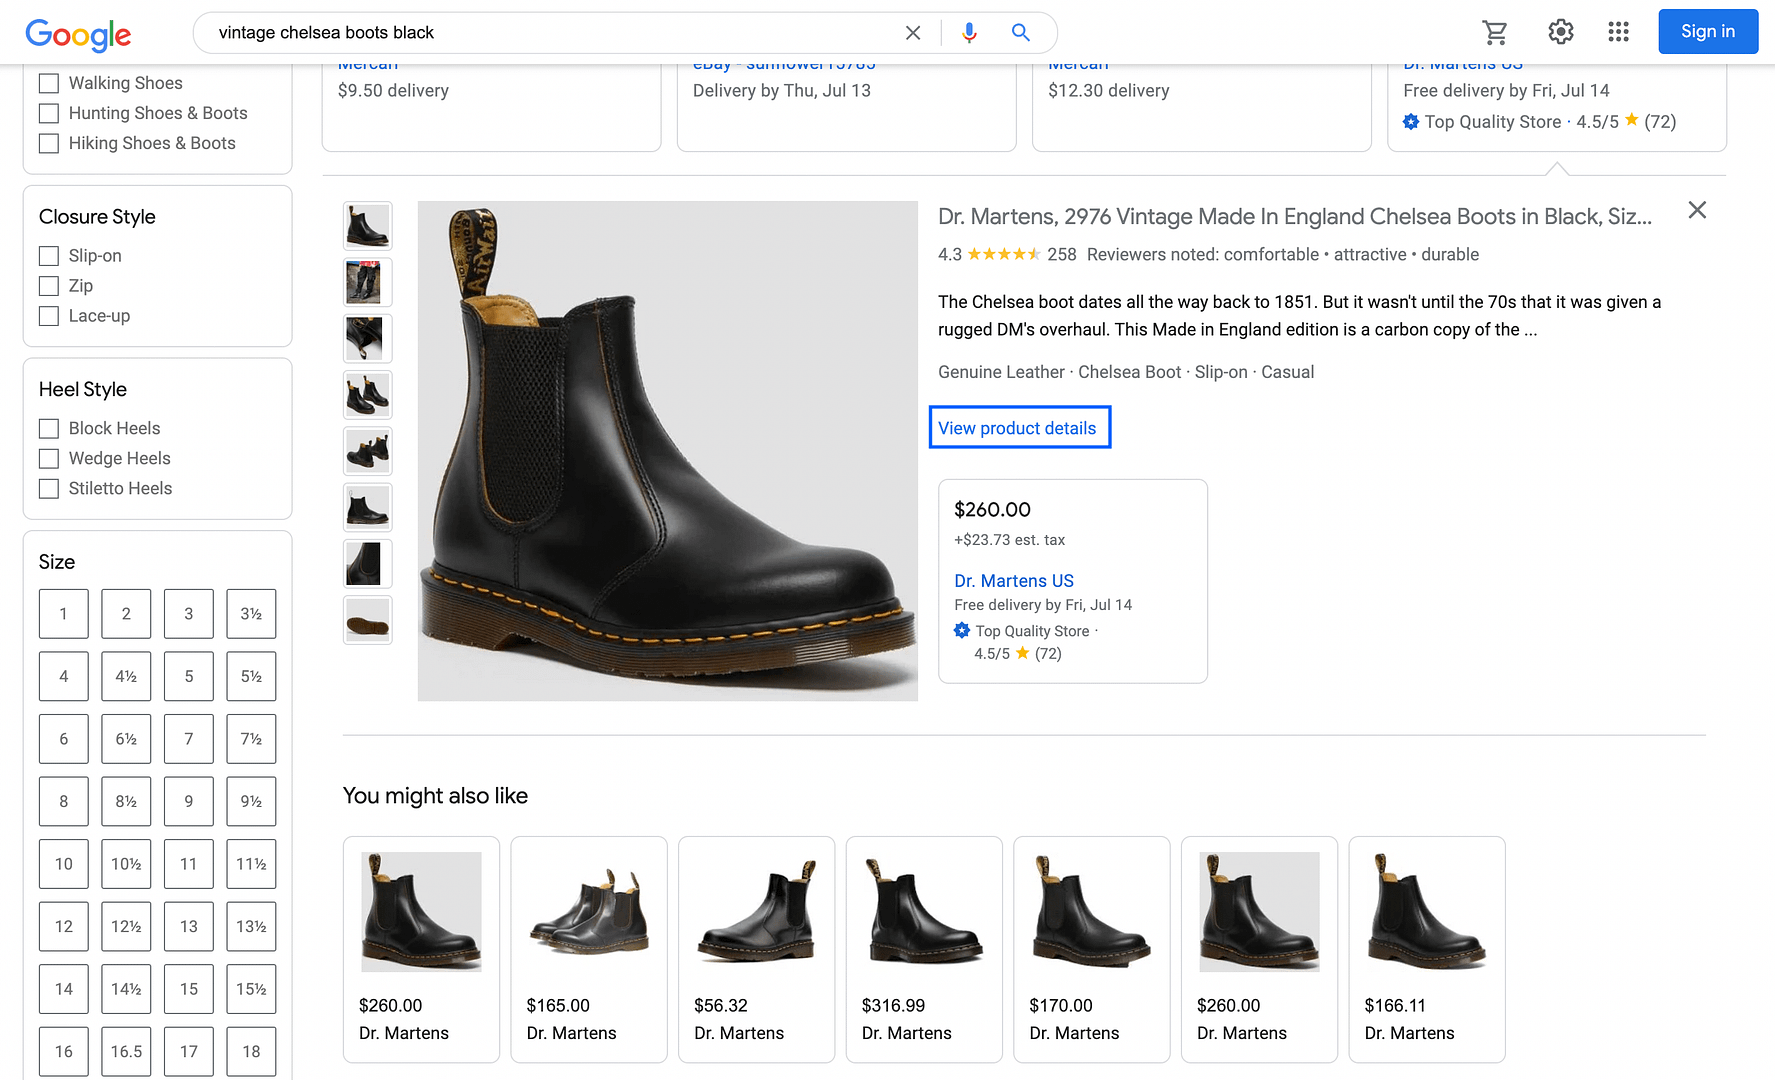Tick the Lace-up checkbox
This screenshot has height=1080, width=1775.
pos(49,316)
